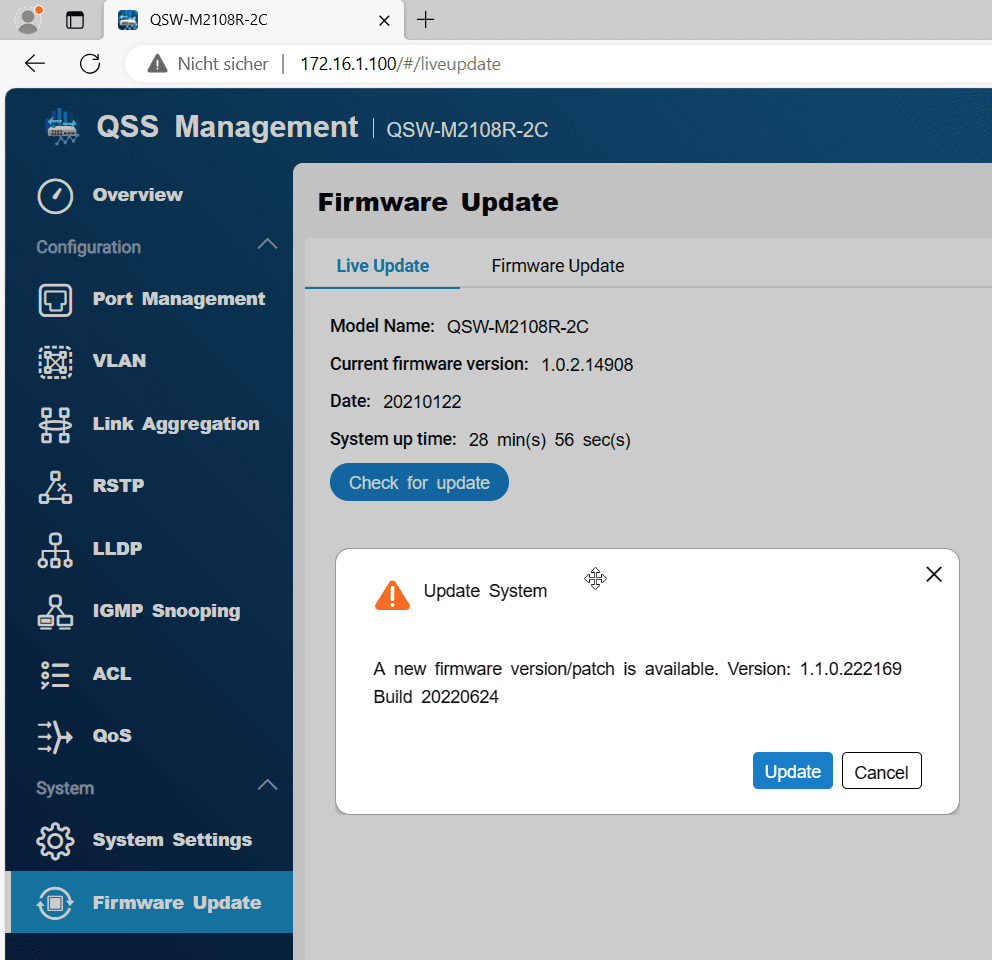Screen dimensions: 992x960
Task: Click the Configuration section heading
Action: click(89, 247)
